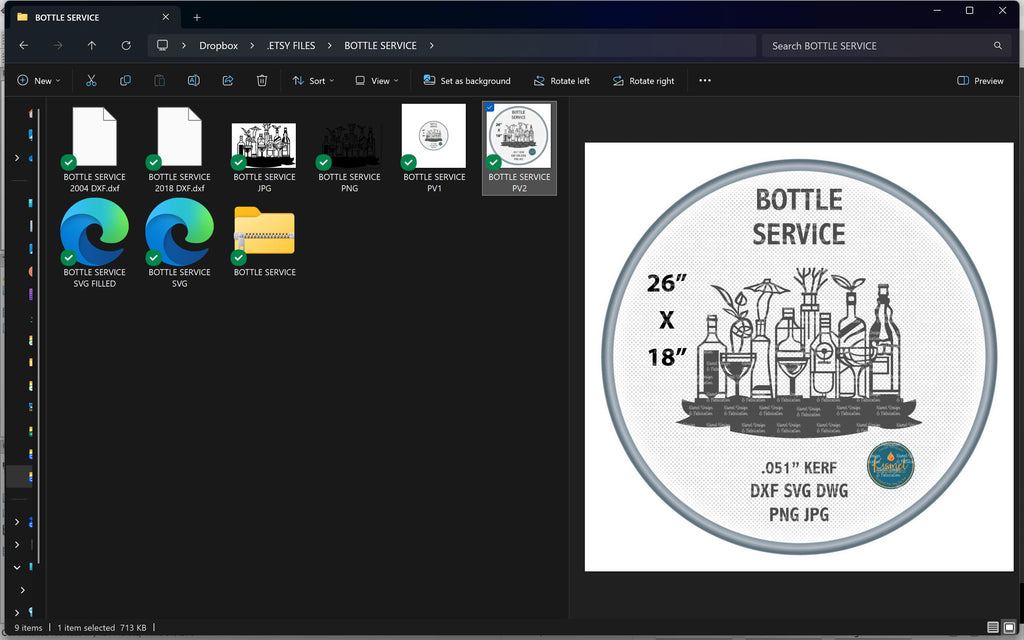Click Rotate left

pos(562,80)
